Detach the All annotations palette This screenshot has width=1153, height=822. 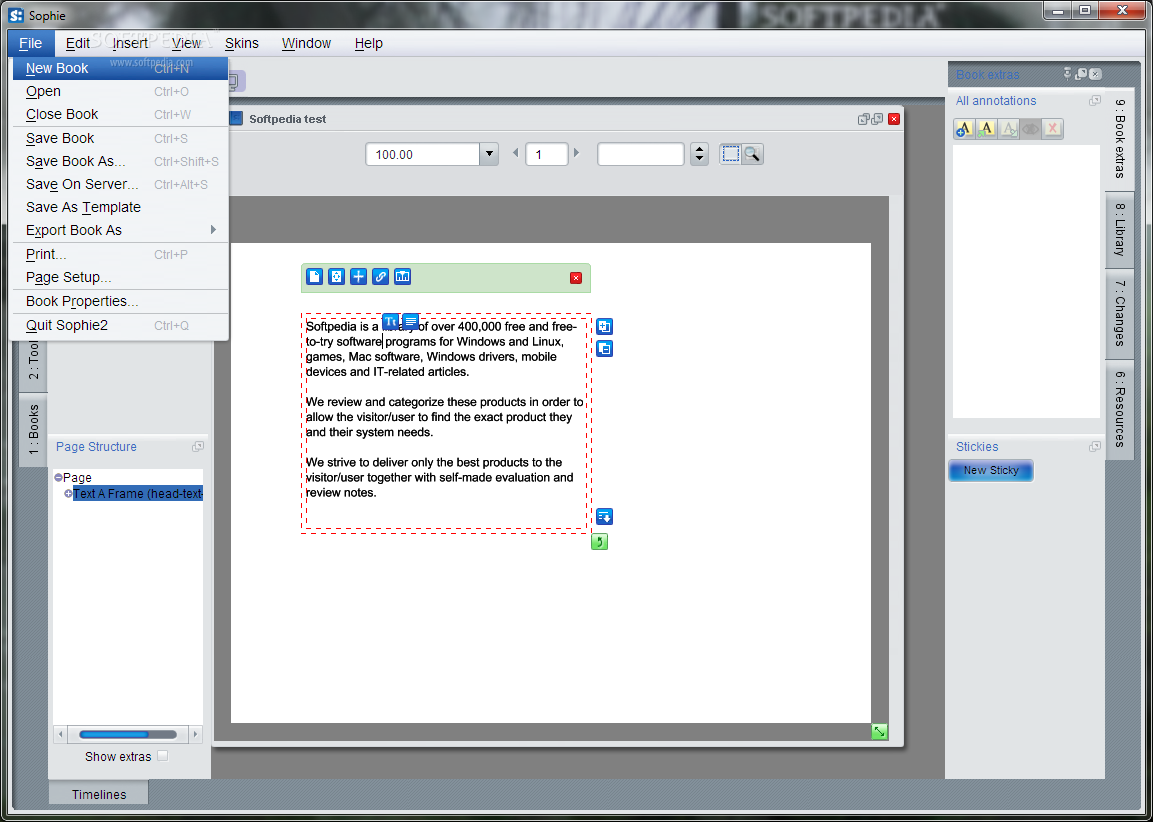[1095, 101]
